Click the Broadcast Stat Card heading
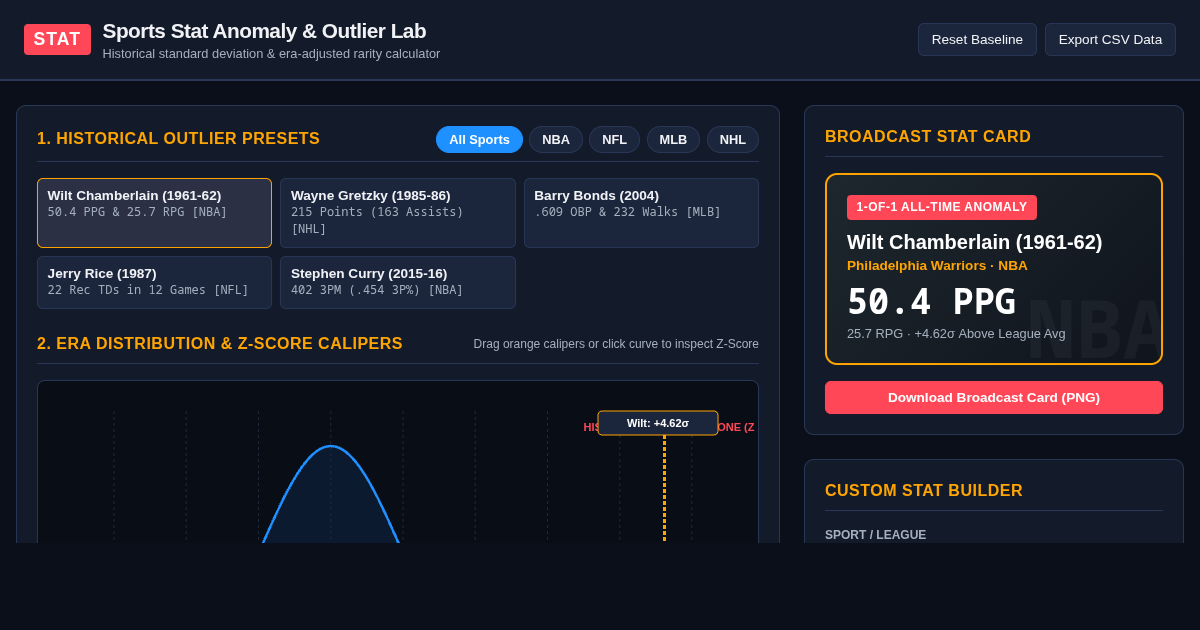Screen dimensions: 1200x630 point(928,137)
